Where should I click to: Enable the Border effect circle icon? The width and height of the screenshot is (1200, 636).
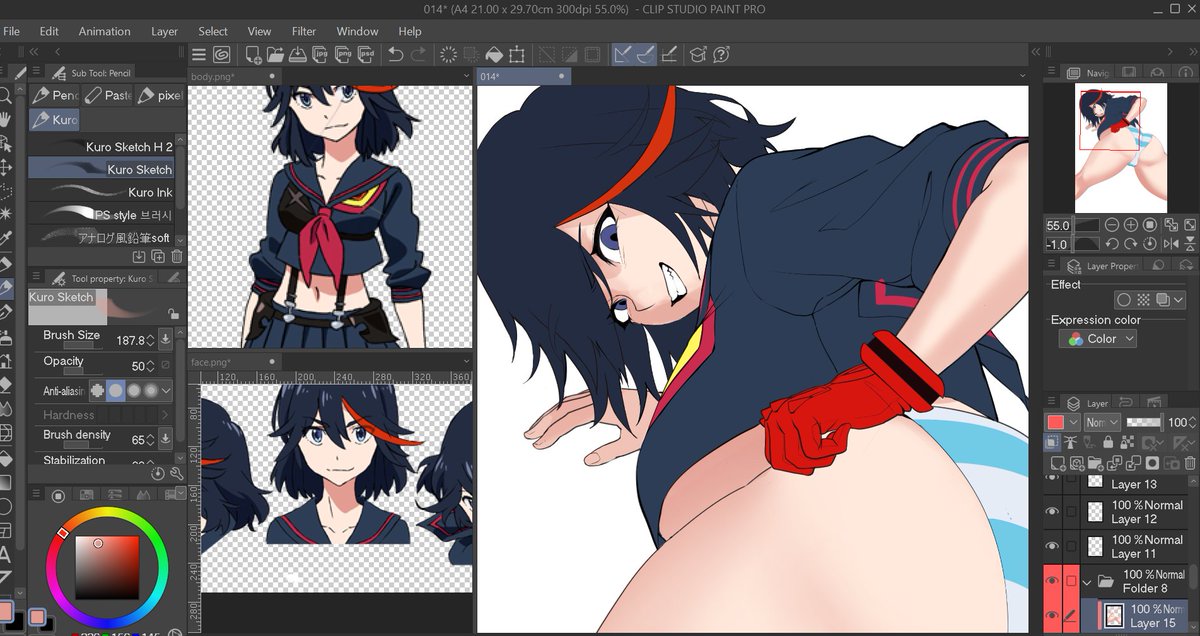(x=1125, y=300)
